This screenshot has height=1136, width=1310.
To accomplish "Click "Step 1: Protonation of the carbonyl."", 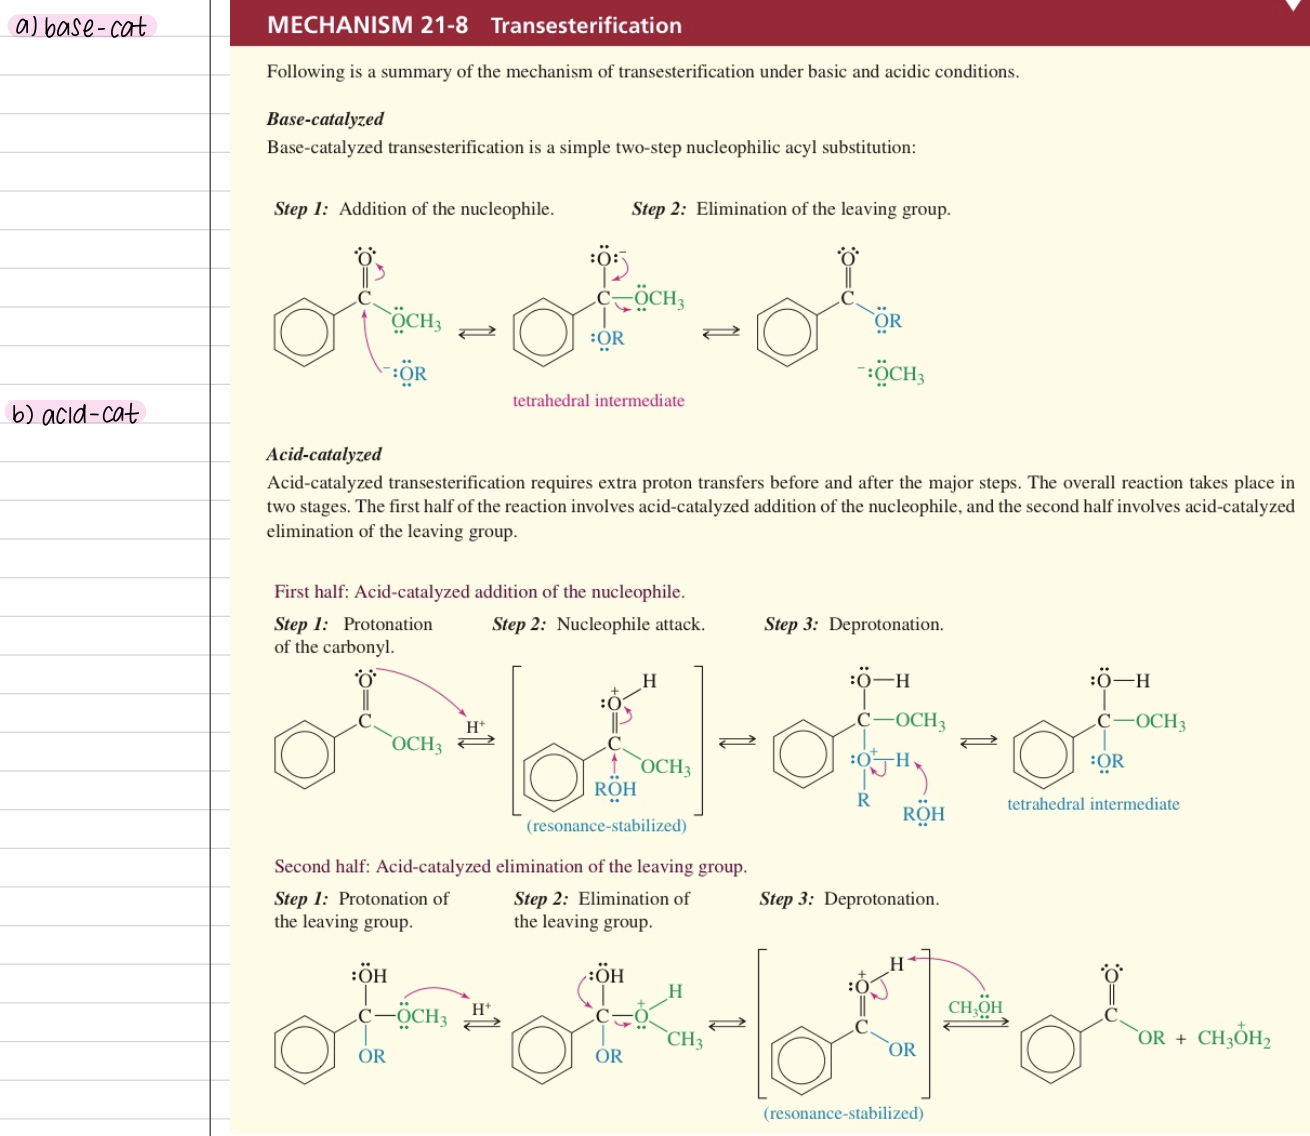I will (354, 635).
